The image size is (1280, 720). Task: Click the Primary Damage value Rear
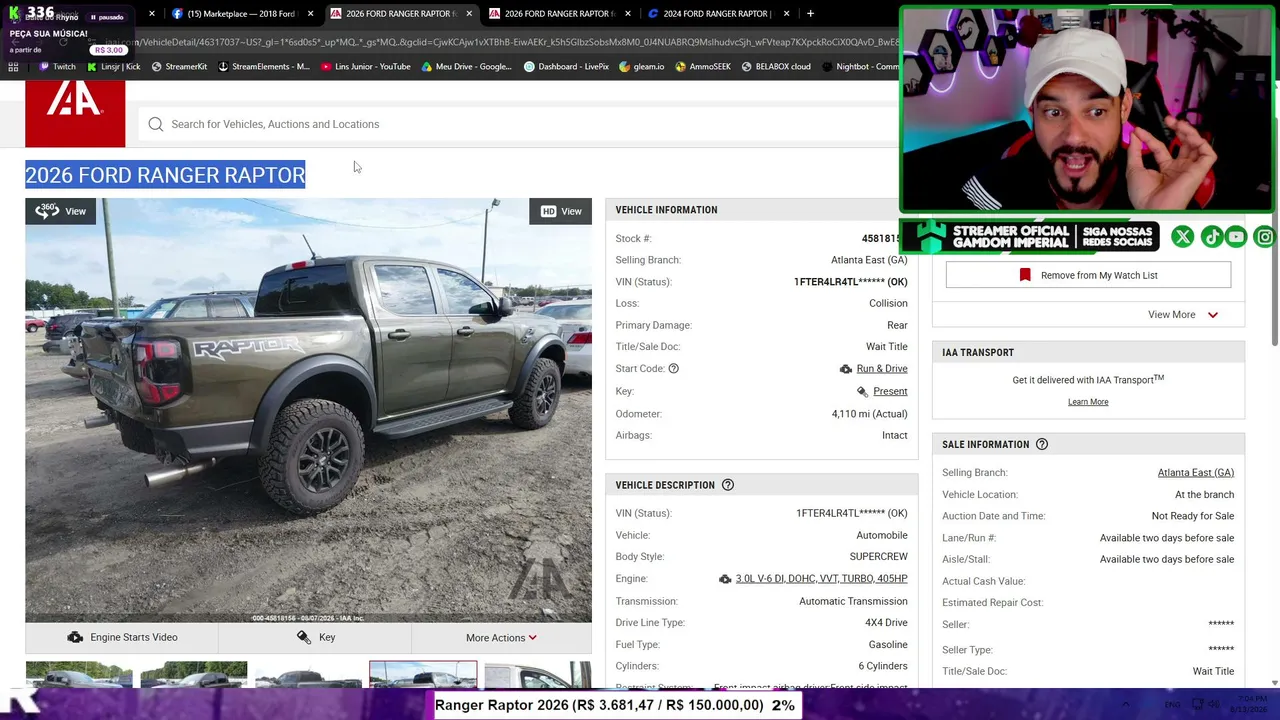coord(897,326)
